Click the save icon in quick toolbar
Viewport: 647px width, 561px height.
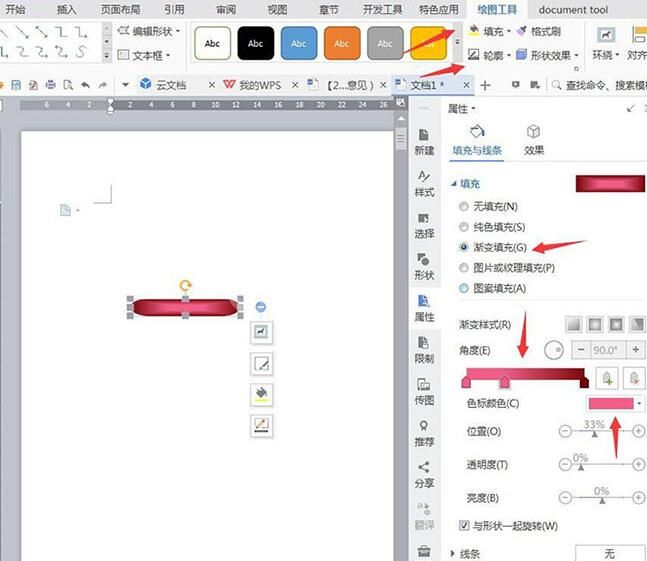point(16,85)
